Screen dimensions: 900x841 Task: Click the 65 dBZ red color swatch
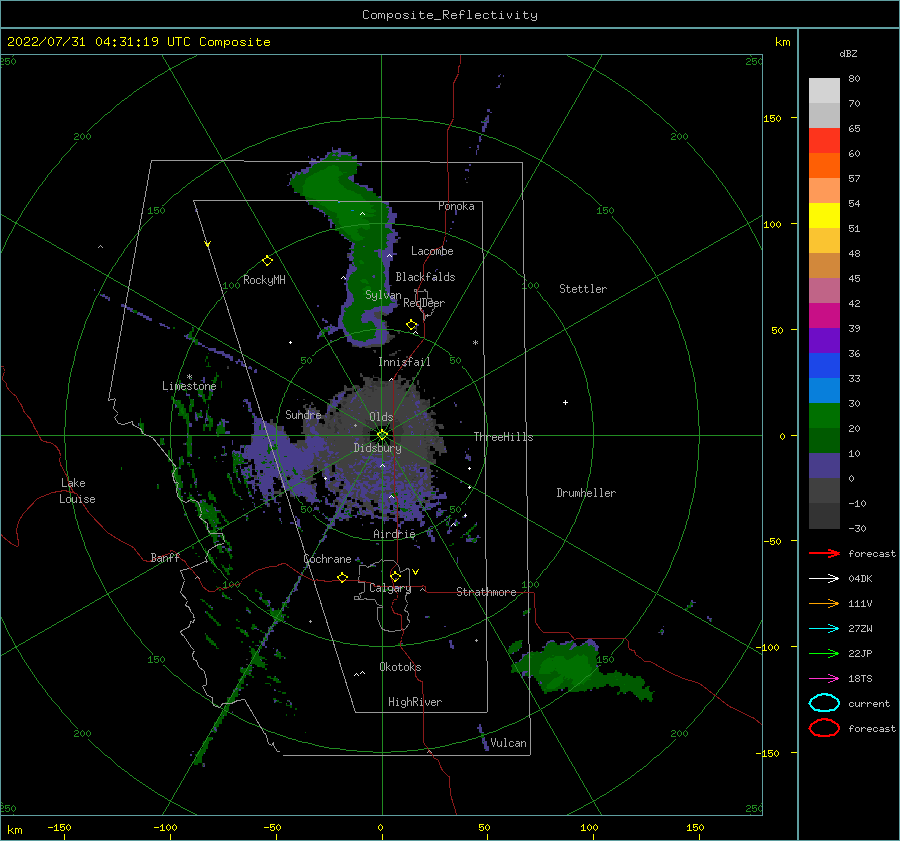click(824, 141)
